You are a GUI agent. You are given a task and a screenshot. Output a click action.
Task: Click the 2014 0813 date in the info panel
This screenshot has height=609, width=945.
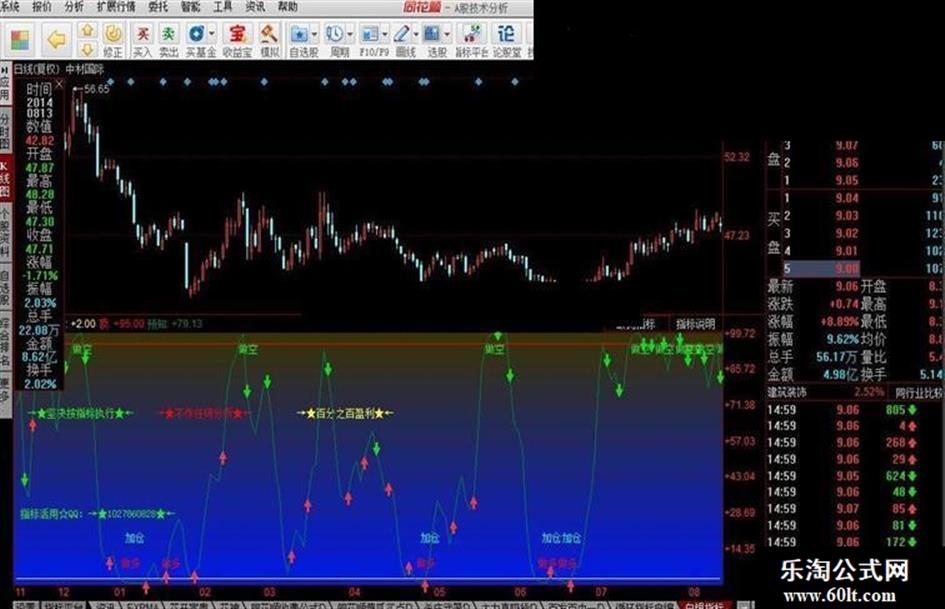[39, 108]
